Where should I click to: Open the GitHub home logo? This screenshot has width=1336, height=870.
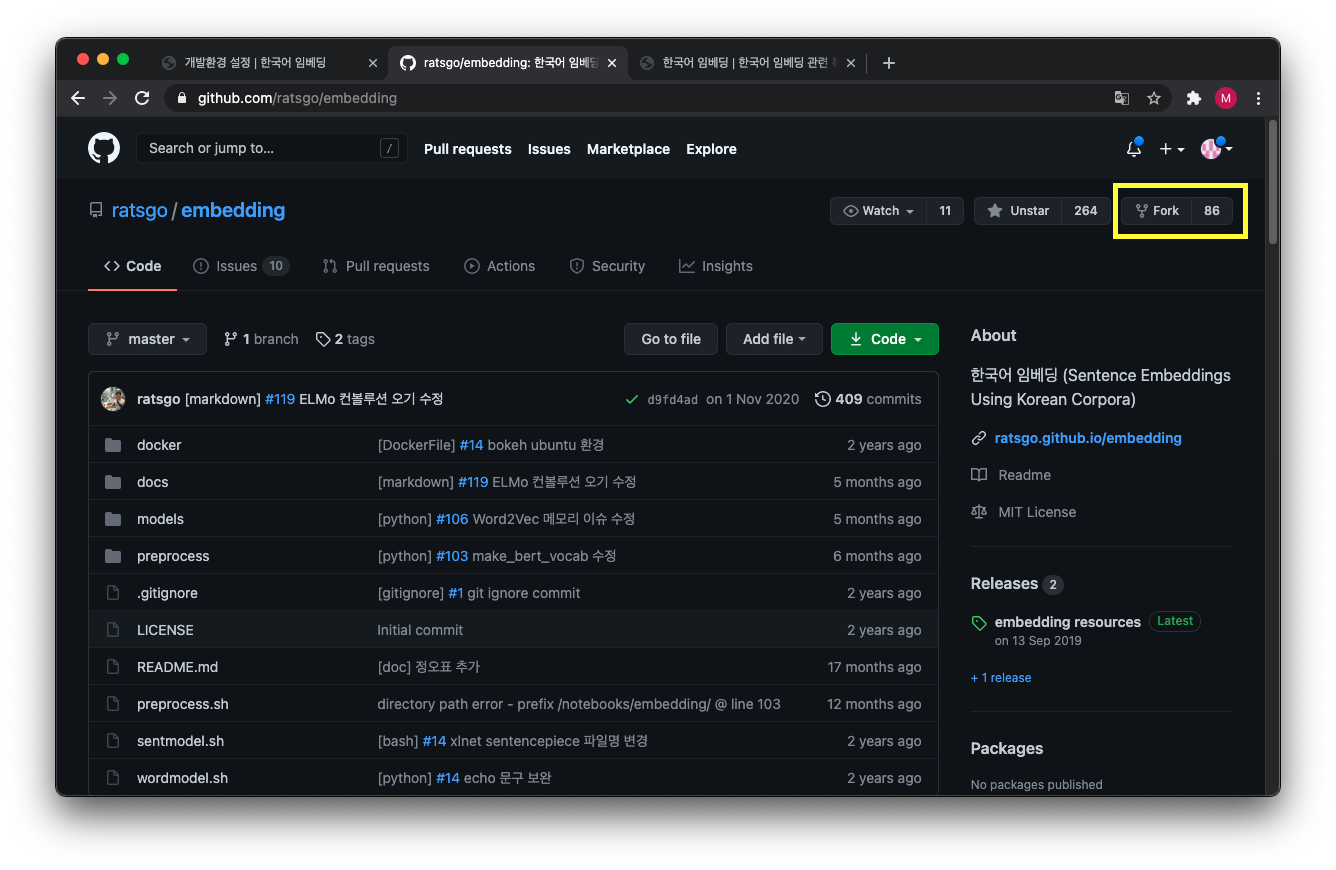pos(104,148)
